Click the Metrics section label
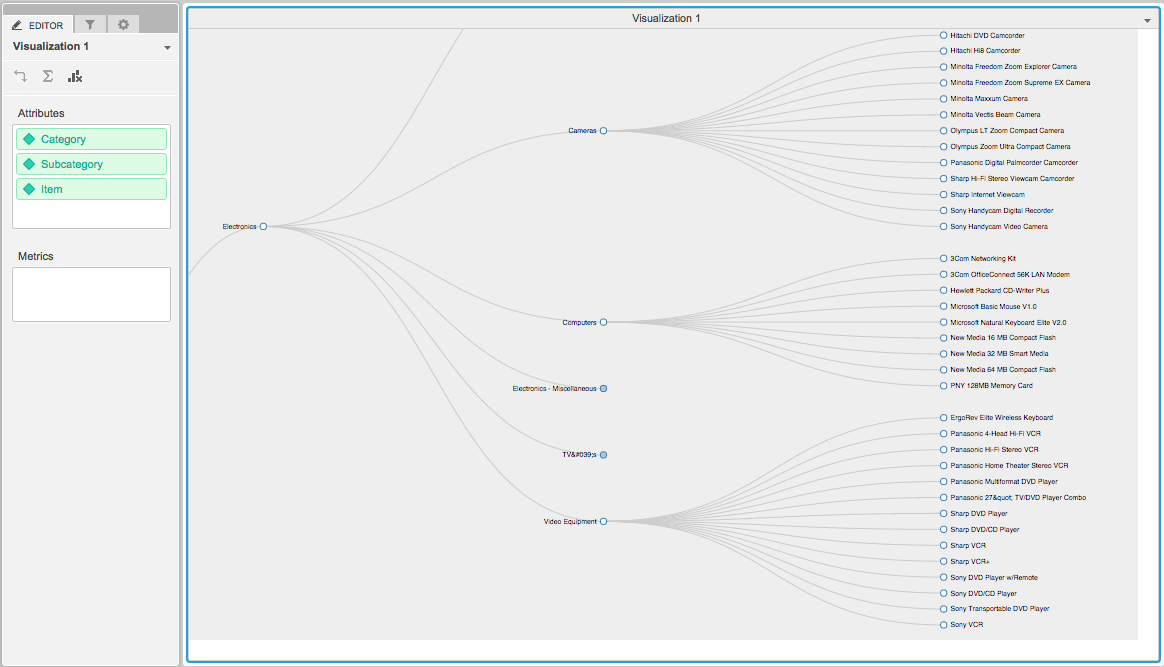Screen dimensions: 1164x667 [36, 256]
